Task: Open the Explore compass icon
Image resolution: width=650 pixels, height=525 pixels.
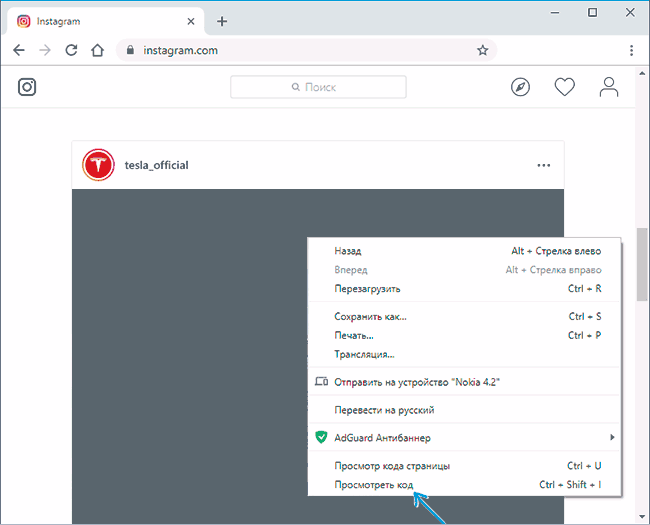Action: click(x=520, y=87)
